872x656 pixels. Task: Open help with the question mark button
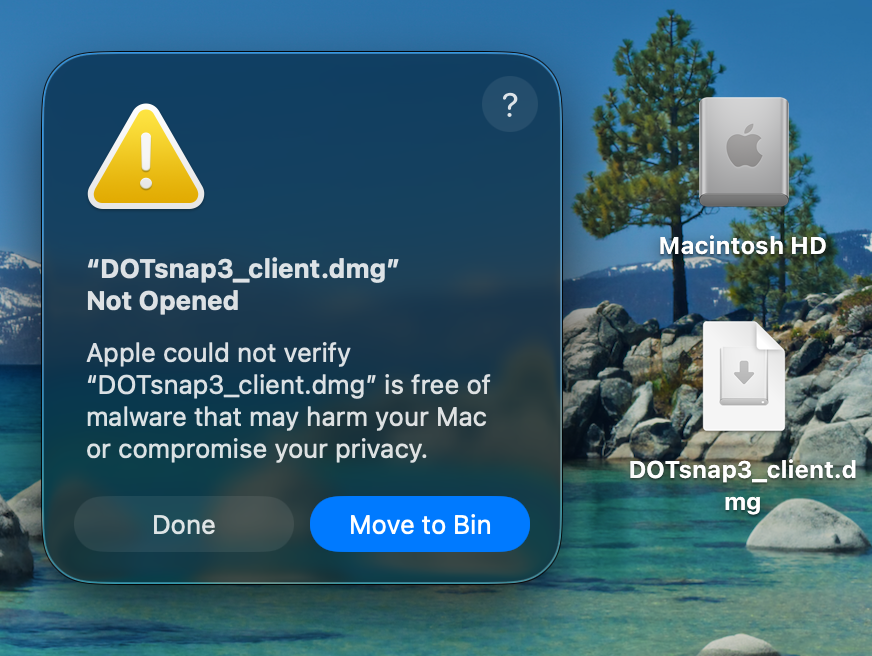509,104
